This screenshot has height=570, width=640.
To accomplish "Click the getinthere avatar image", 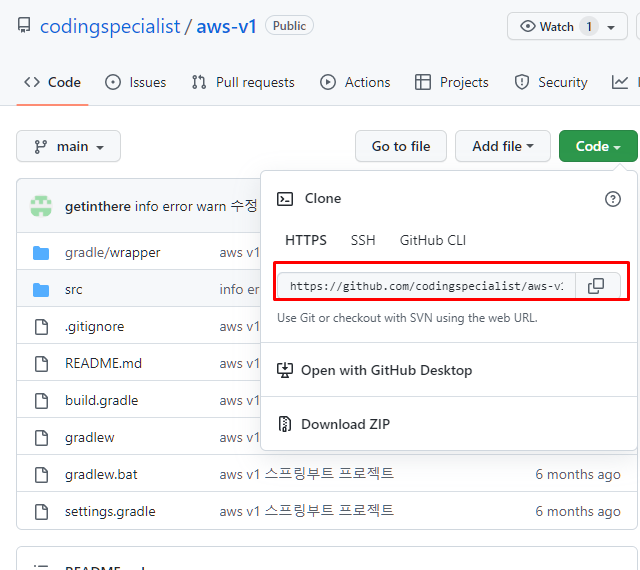I will (41, 206).
